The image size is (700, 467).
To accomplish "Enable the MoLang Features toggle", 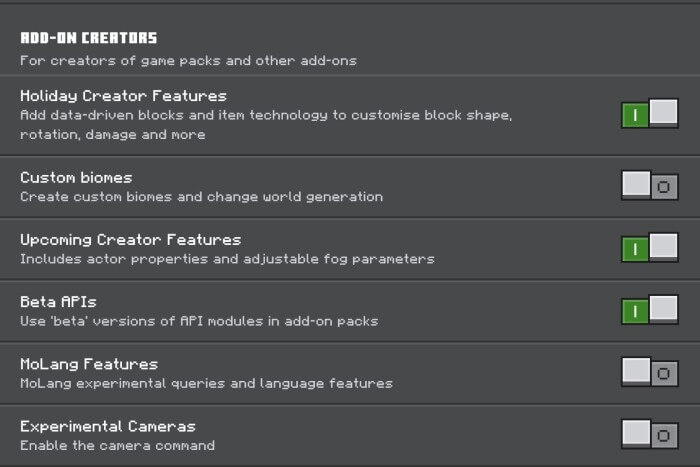I will 650,372.
